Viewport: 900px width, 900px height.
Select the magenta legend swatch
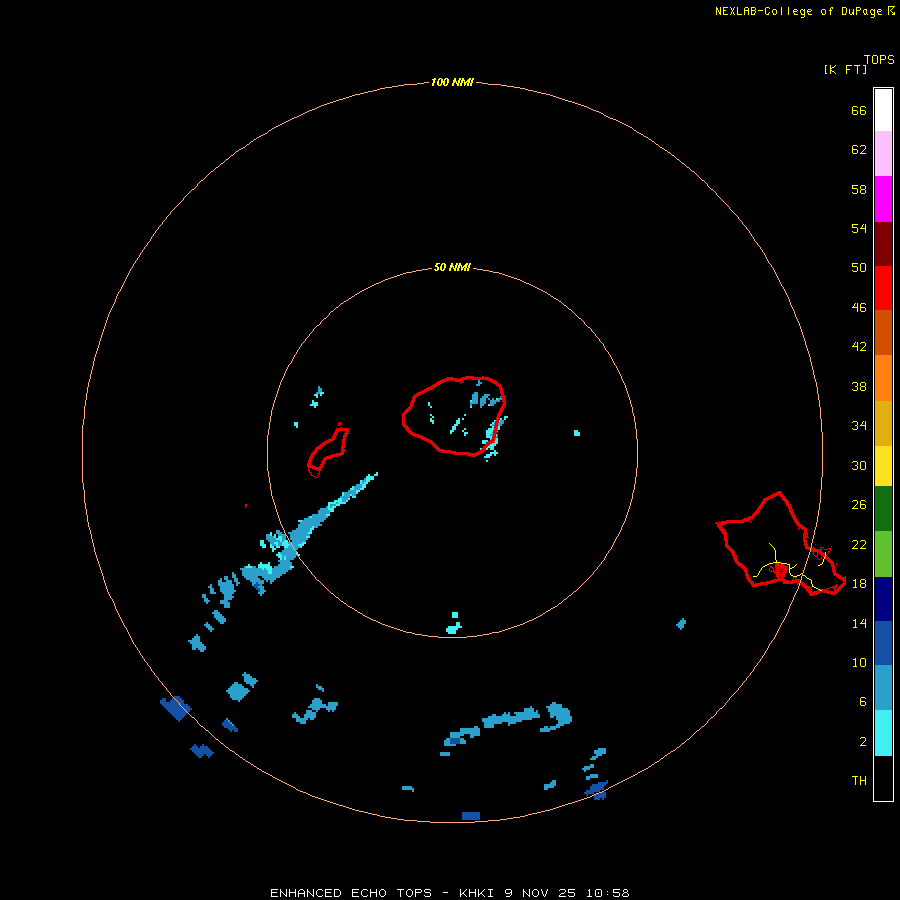pos(883,199)
